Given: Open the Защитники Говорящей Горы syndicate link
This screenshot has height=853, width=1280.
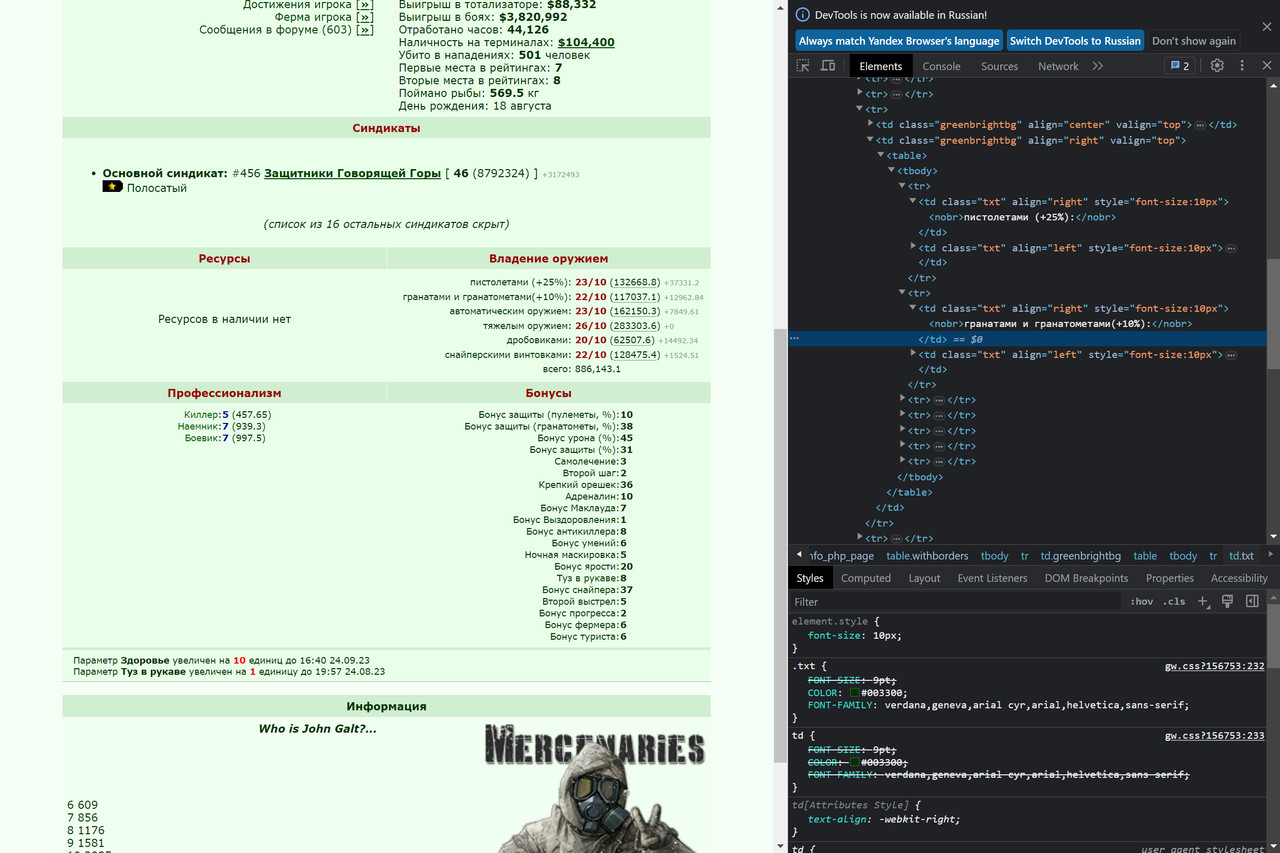Looking at the screenshot, I should pyautogui.click(x=352, y=173).
